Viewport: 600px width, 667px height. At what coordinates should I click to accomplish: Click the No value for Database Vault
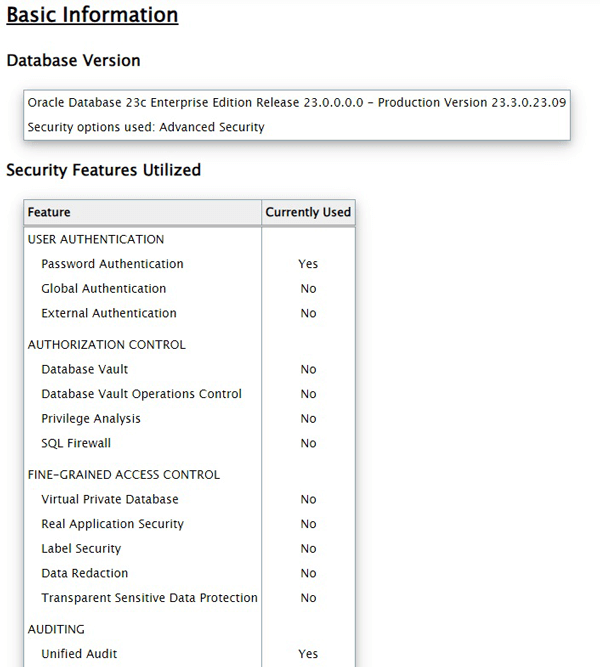308,369
